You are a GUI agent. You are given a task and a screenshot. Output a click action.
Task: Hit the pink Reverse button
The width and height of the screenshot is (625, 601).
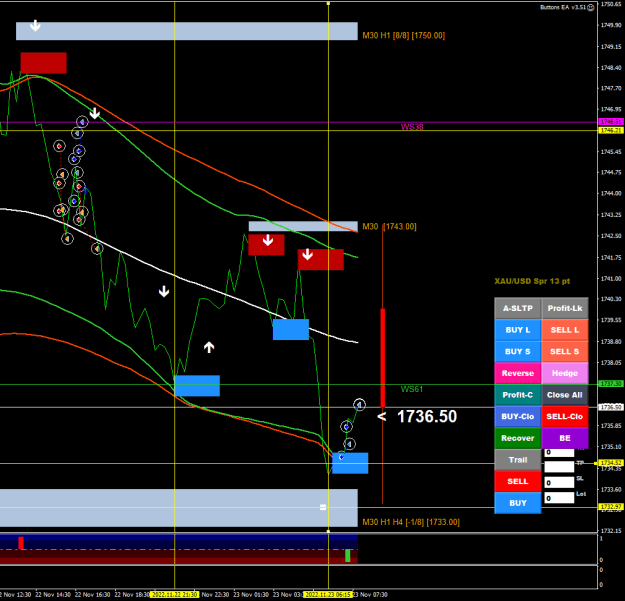coord(518,373)
